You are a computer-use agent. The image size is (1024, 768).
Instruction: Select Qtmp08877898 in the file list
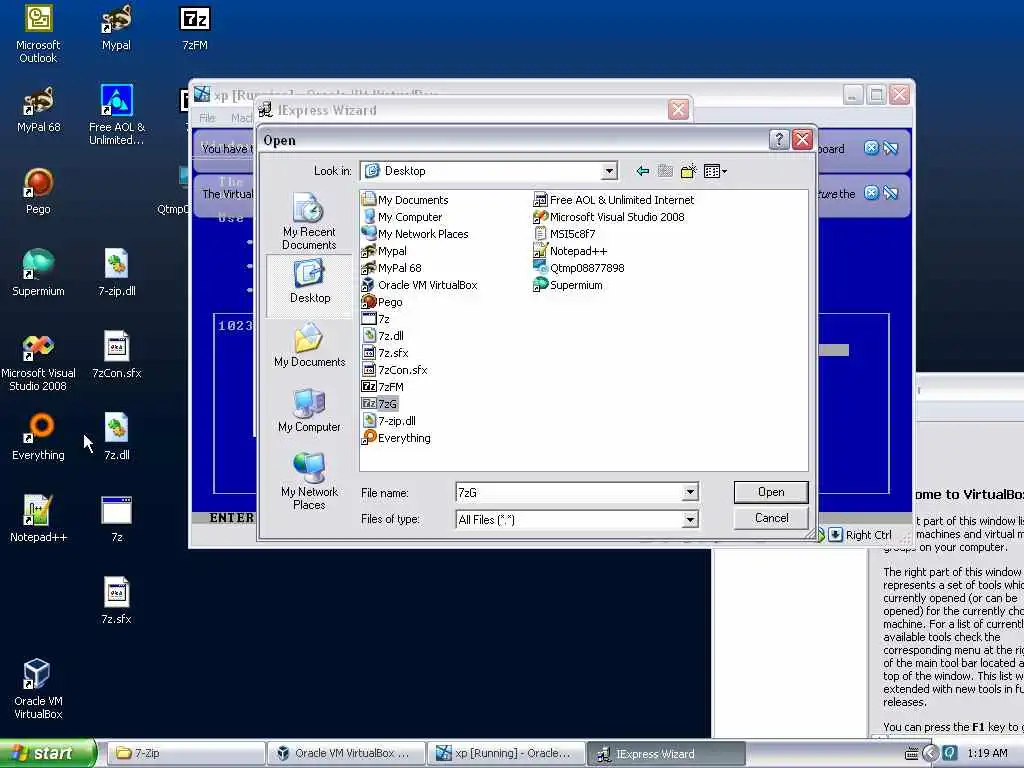click(x=579, y=268)
